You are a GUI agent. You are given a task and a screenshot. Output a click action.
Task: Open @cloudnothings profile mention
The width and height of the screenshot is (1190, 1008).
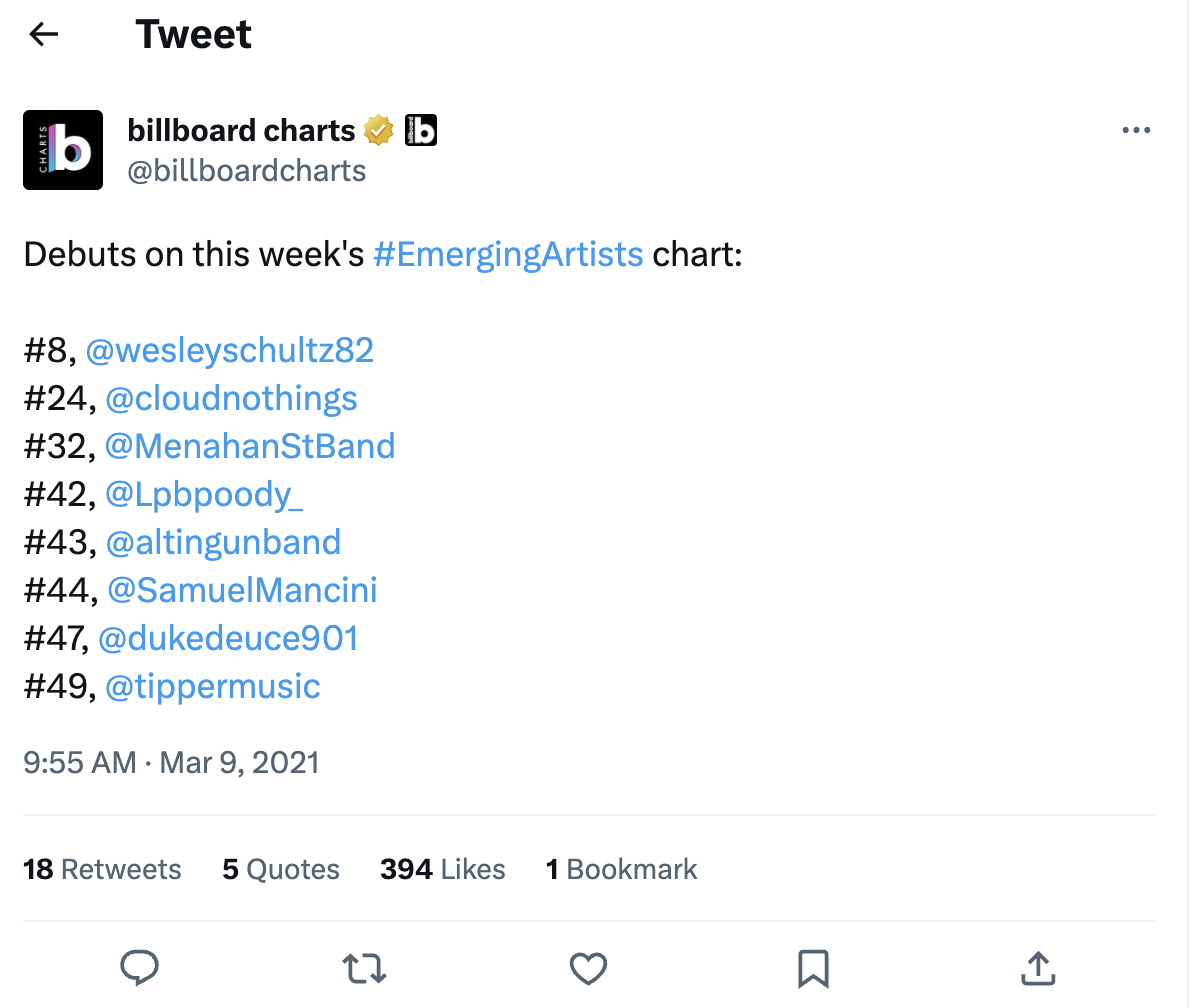click(231, 398)
